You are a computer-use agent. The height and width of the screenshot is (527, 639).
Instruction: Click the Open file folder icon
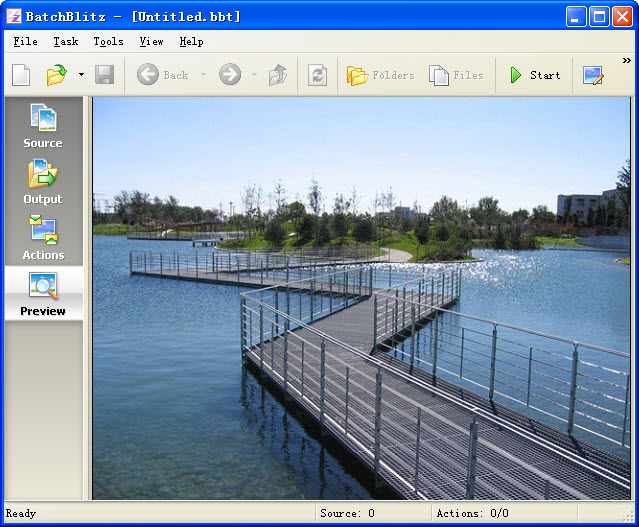(x=56, y=75)
